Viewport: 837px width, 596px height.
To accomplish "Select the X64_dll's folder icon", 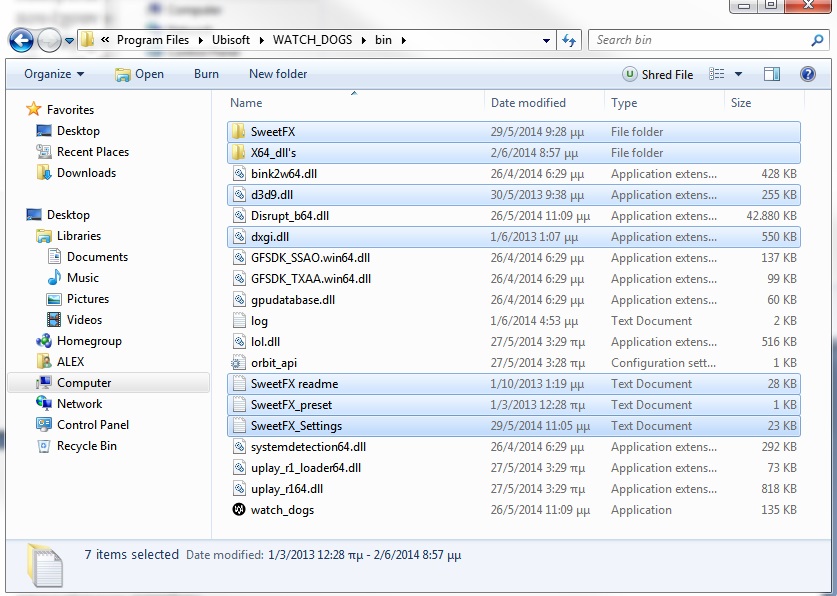I will click(238, 153).
